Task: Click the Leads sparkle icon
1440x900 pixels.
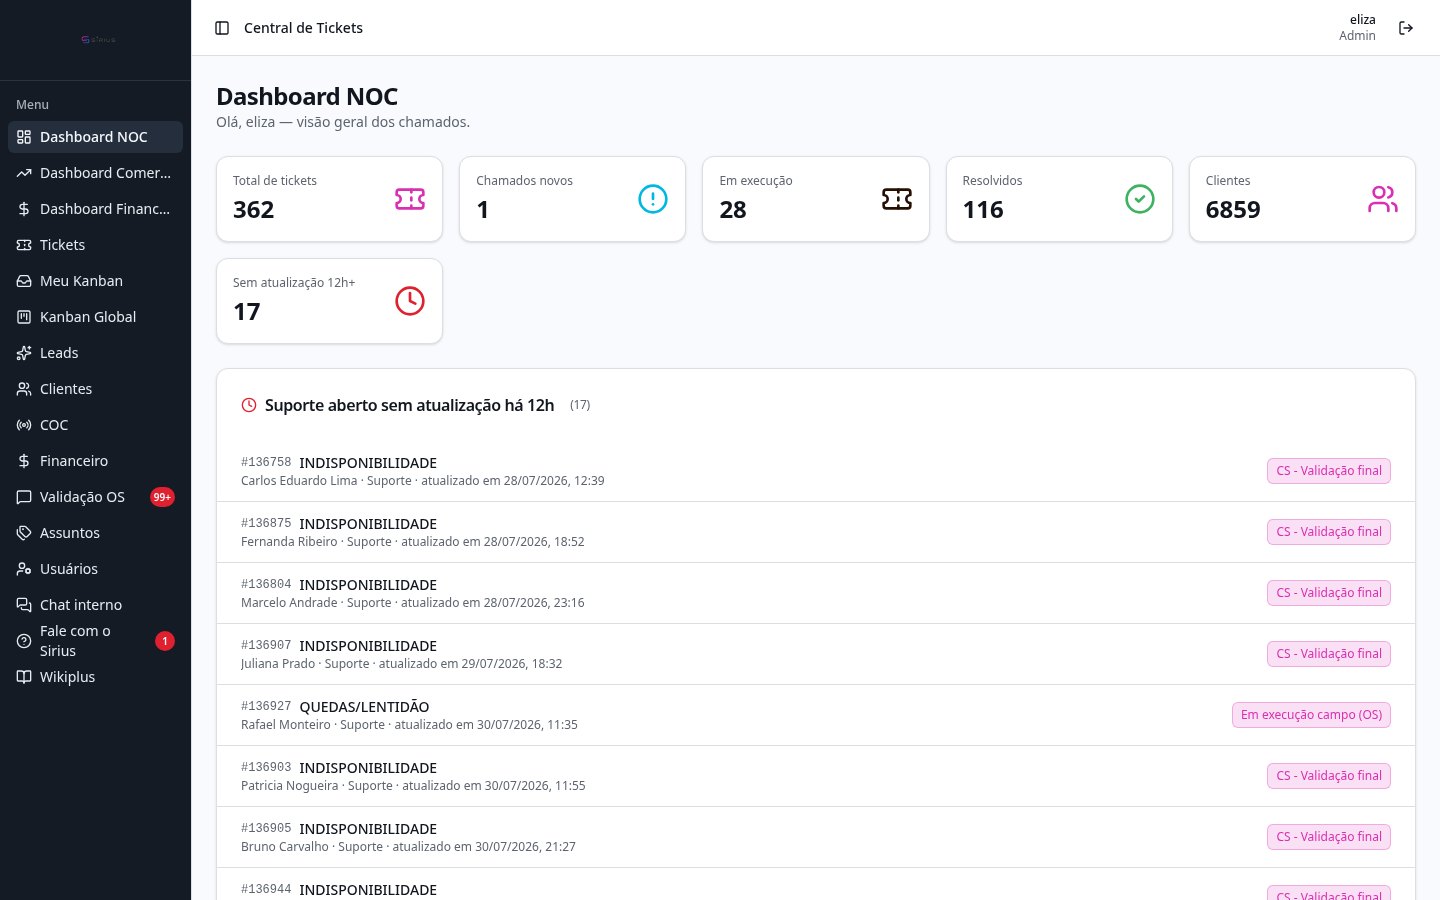Action: click(24, 353)
